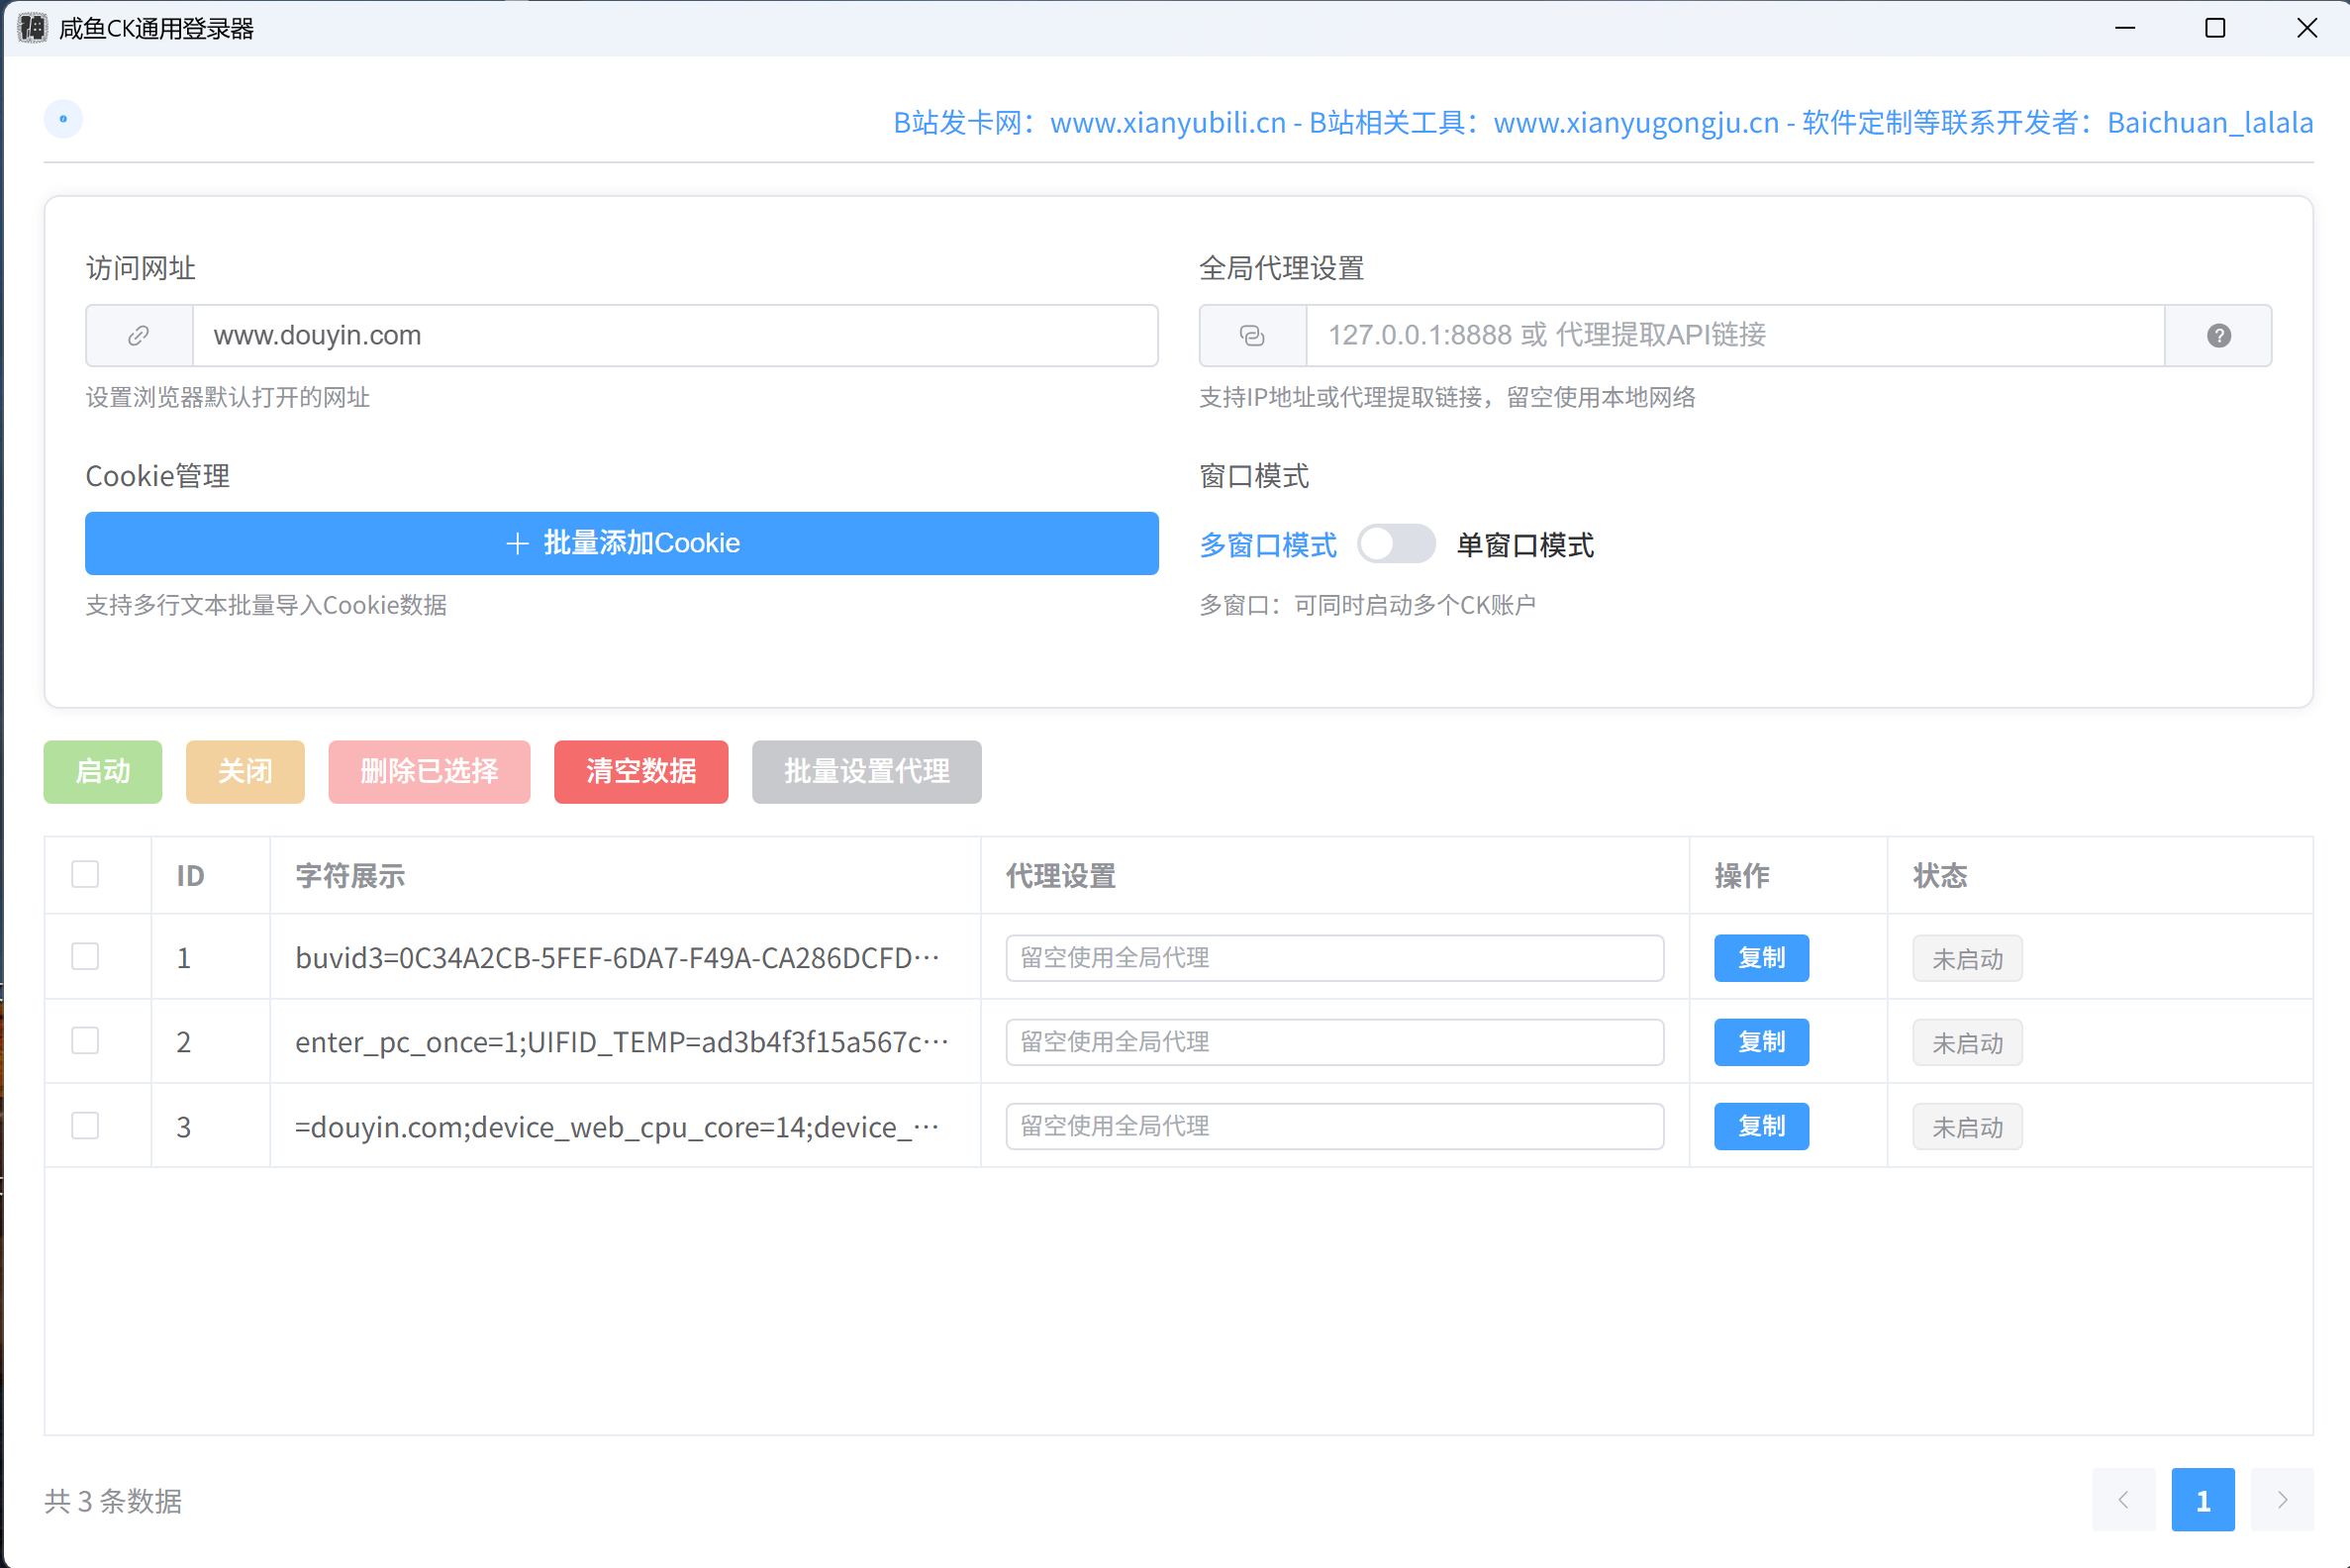The image size is (2350, 1568).
Task: Click the 未启动 status tag in row 2
Action: pyautogui.click(x=1967, y=1043)
